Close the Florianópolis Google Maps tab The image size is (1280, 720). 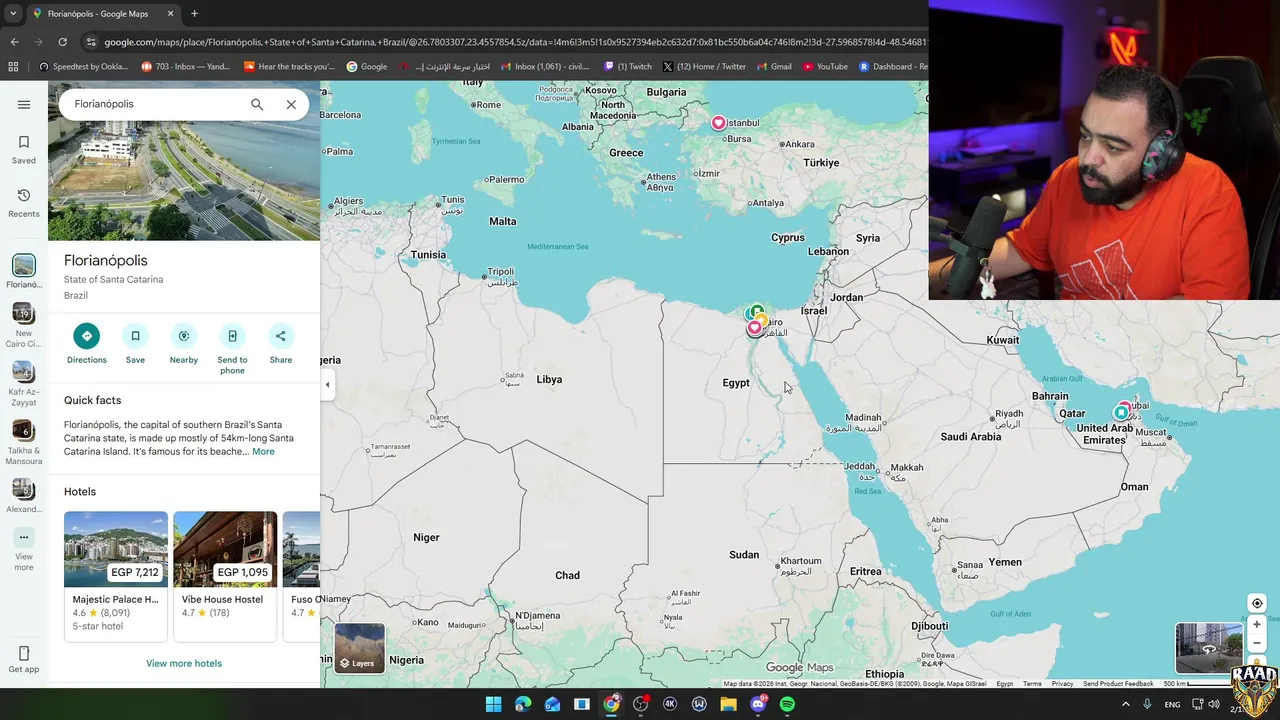click(170, 14)
